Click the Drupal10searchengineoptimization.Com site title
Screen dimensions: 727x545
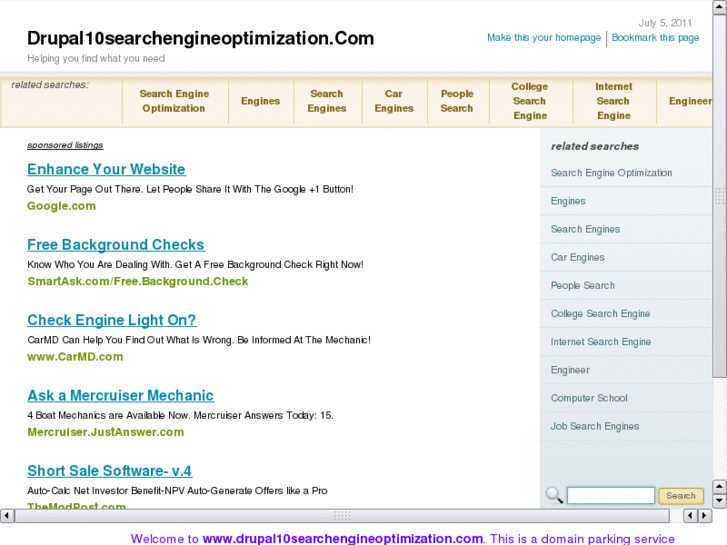coord(200,38)
